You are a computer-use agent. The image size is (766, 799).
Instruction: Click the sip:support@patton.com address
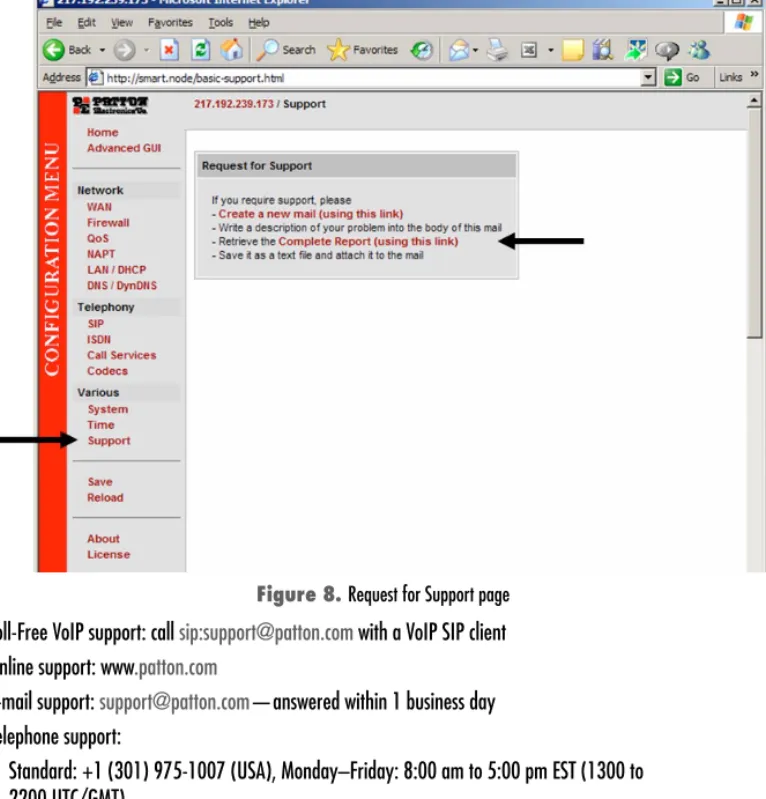point(266,632)
